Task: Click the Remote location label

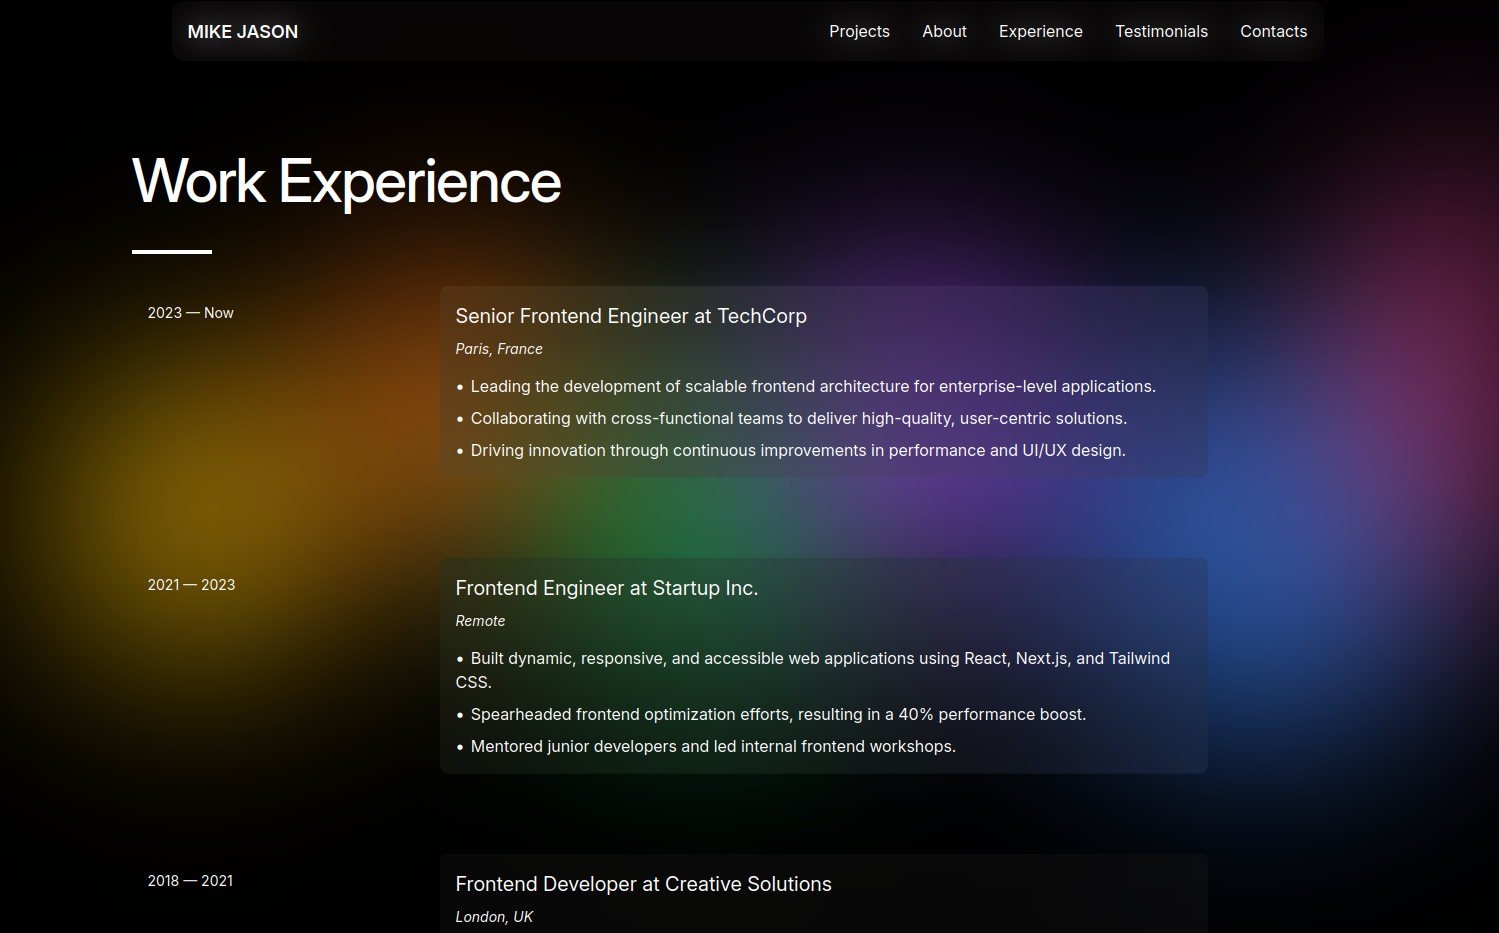Action: 480,621
